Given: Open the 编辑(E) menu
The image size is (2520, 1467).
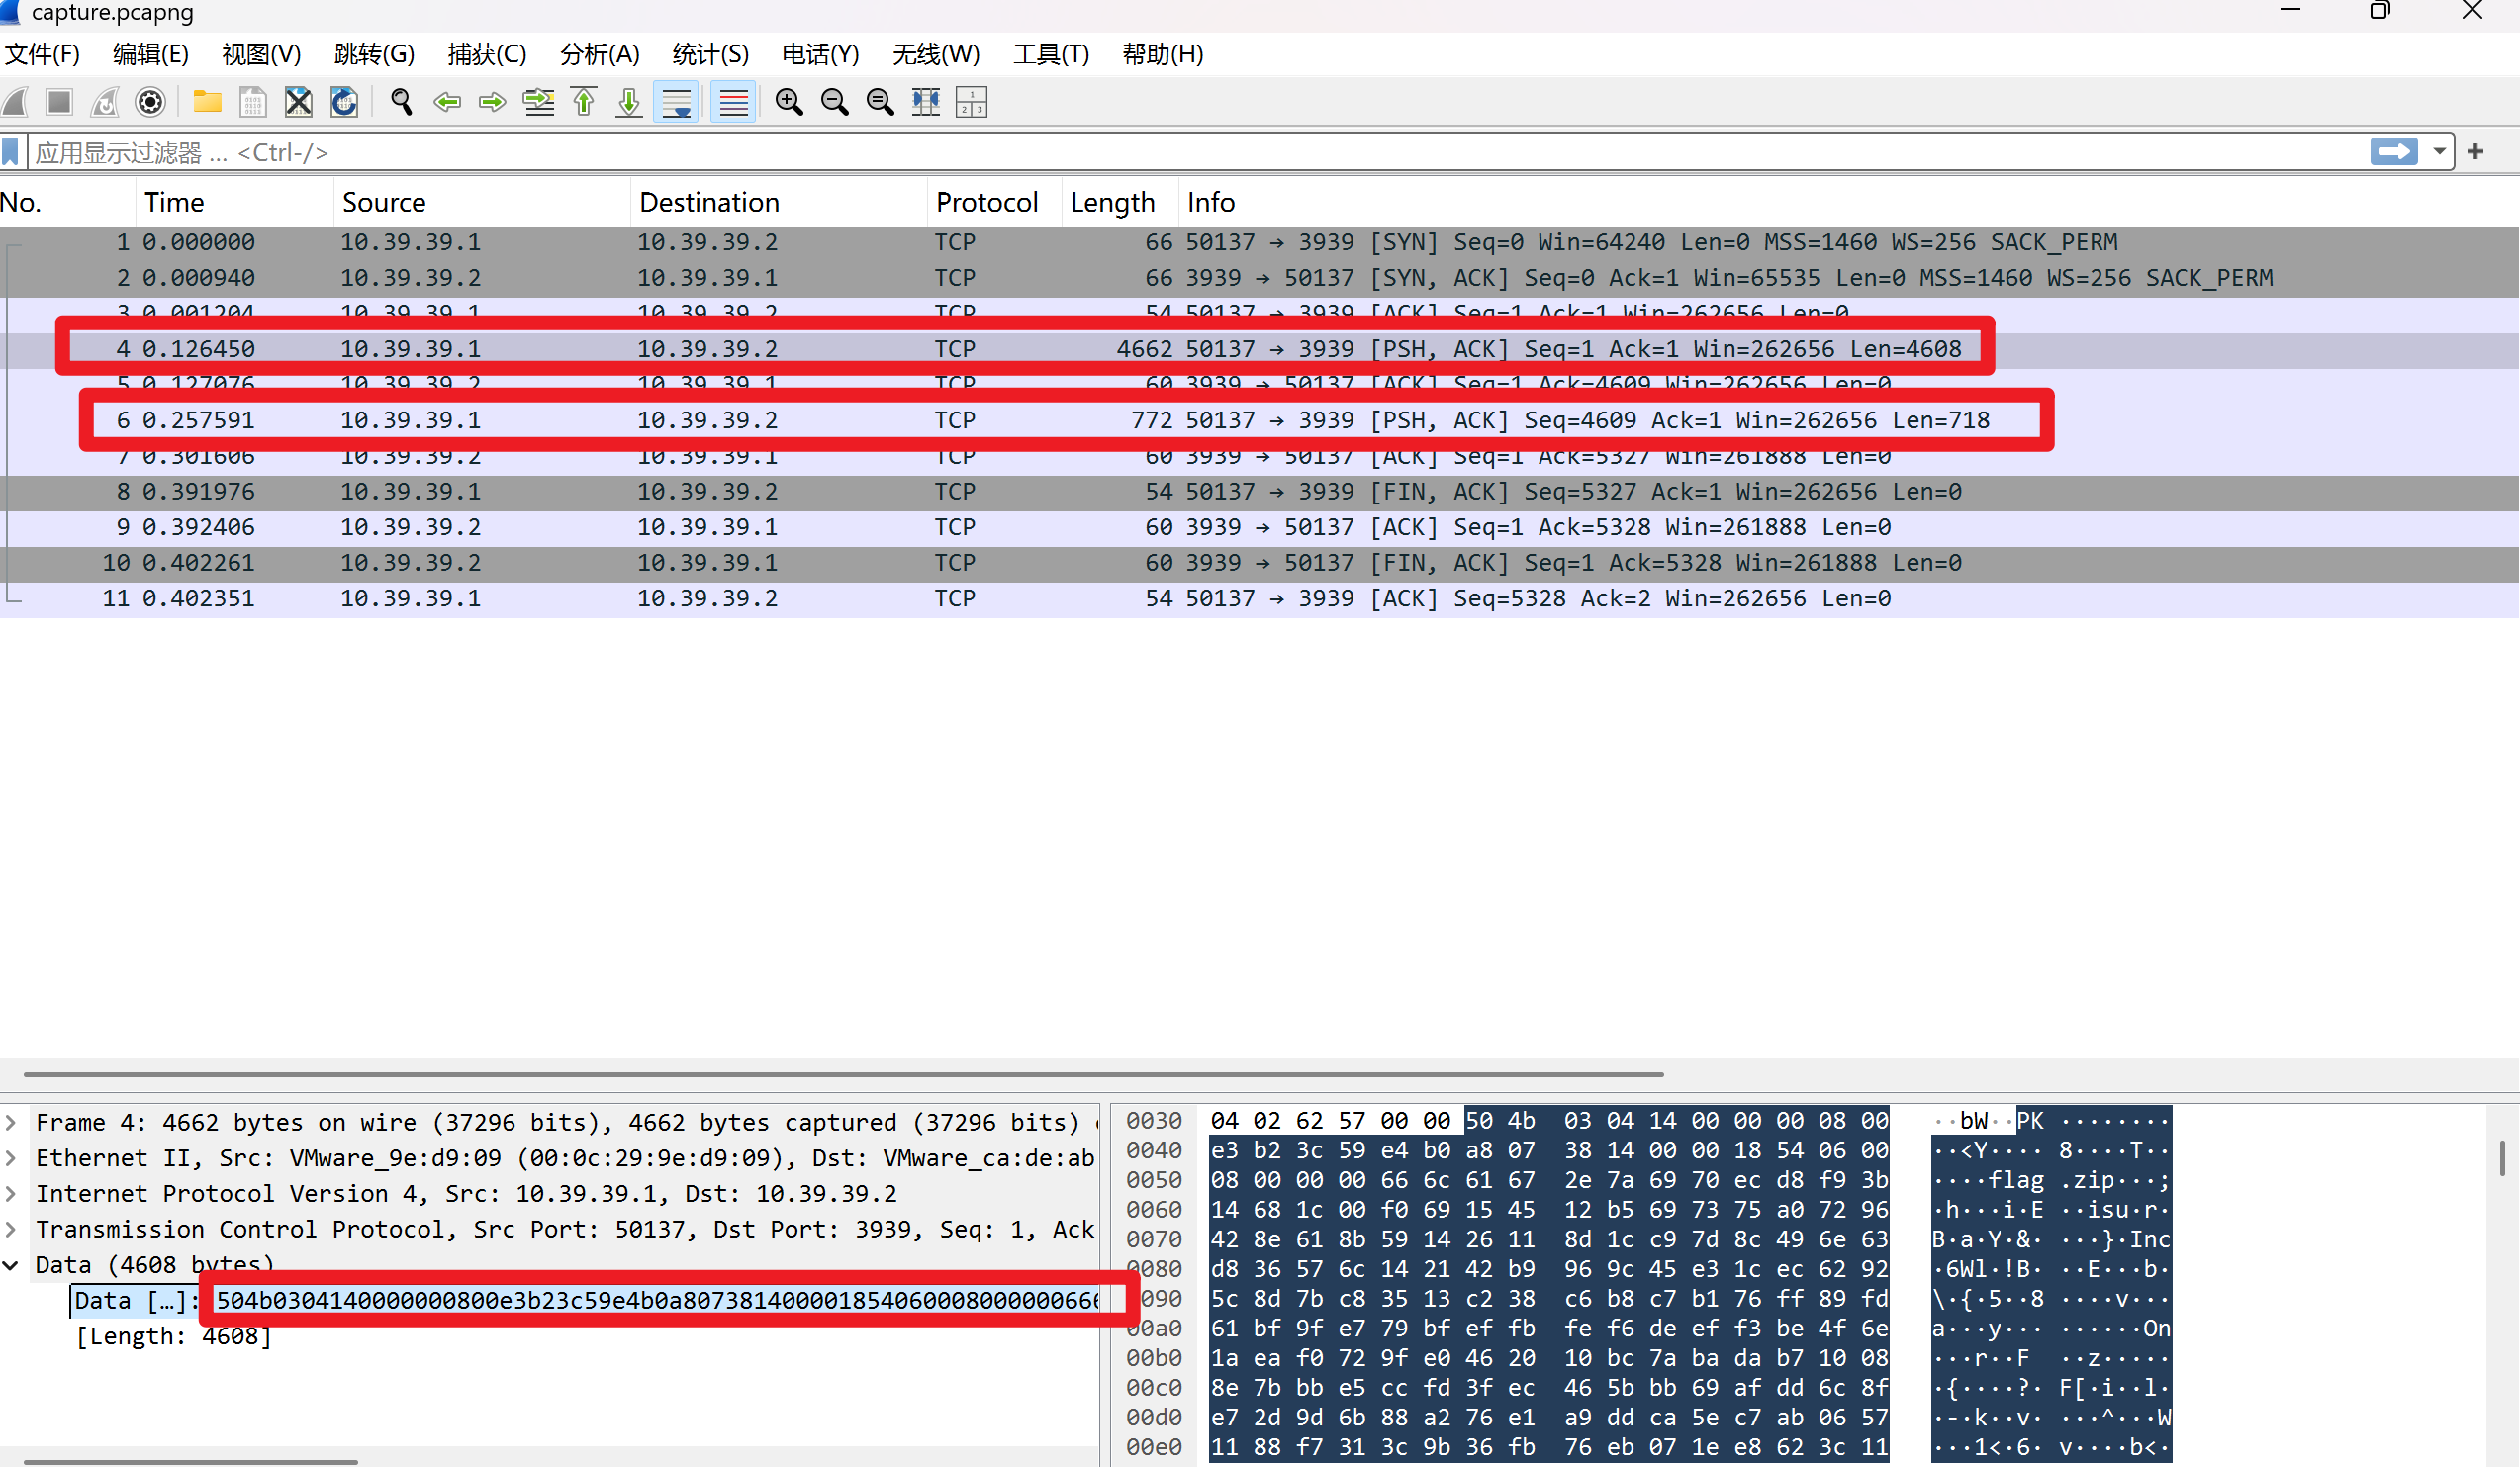Looking at the screenshot, I should 150,54.
